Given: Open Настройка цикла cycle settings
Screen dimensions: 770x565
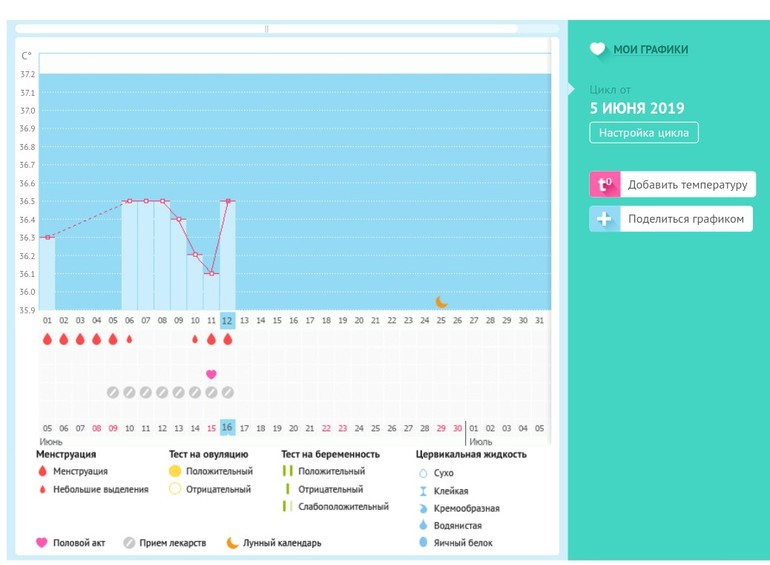Looking at the screenshot, I should tap(644, 133).
